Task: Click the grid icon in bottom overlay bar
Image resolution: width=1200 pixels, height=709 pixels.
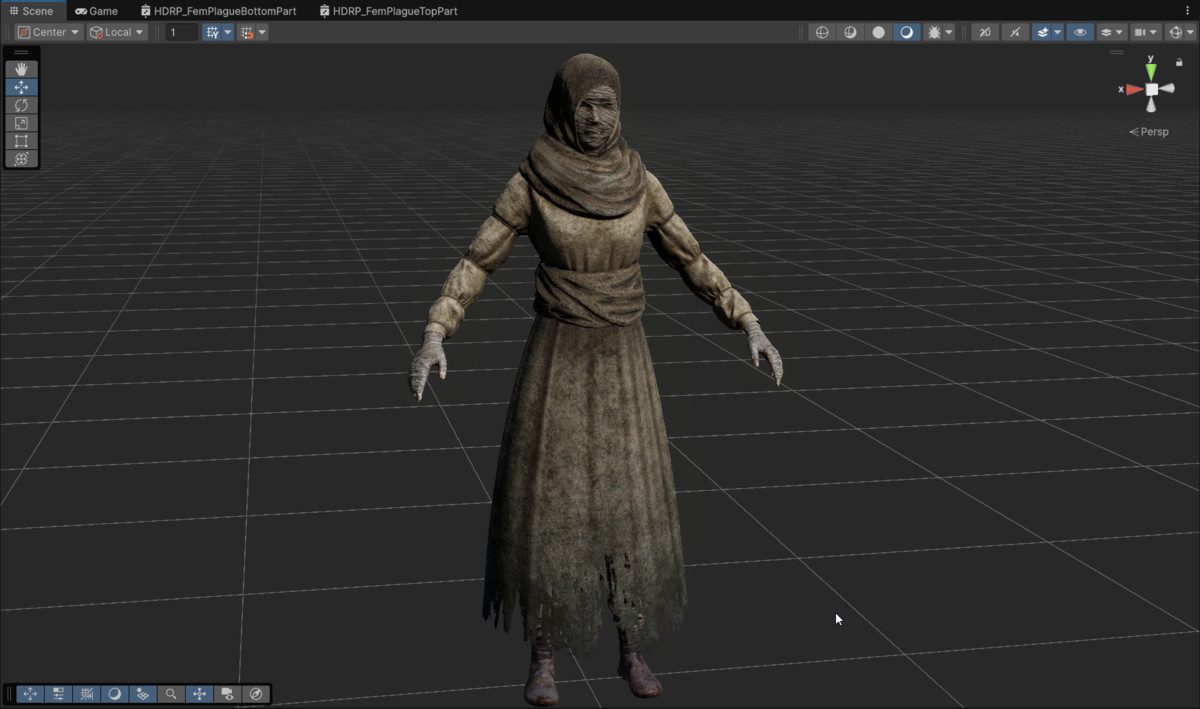Action: (87, 694)
